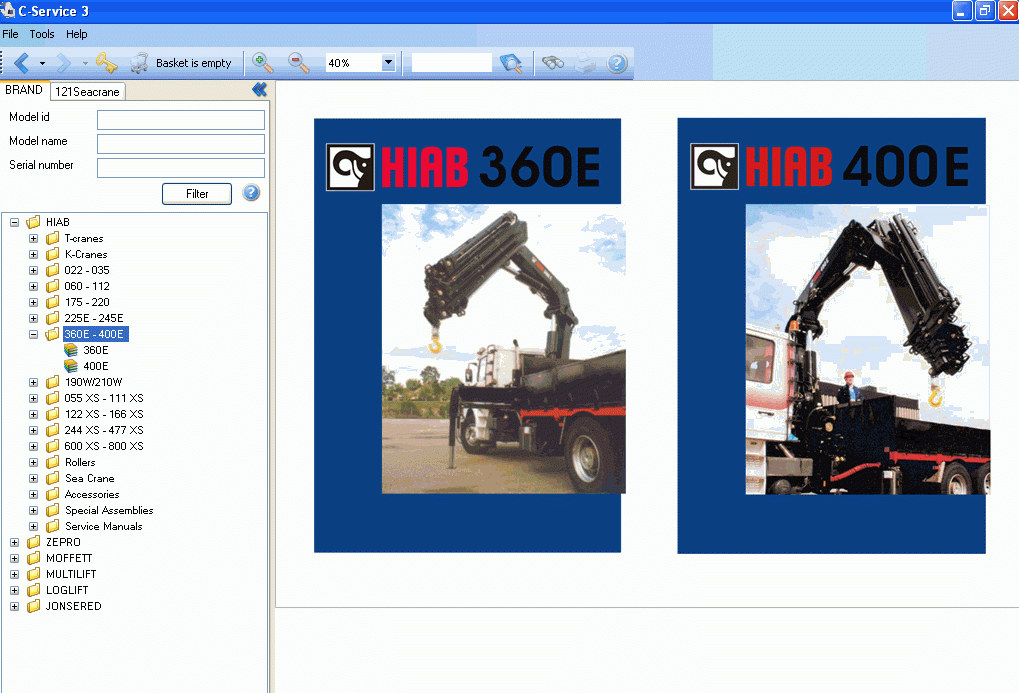Select the 122 XS - 166 XS folder
Screen dimensions: 1019x693
103,414
